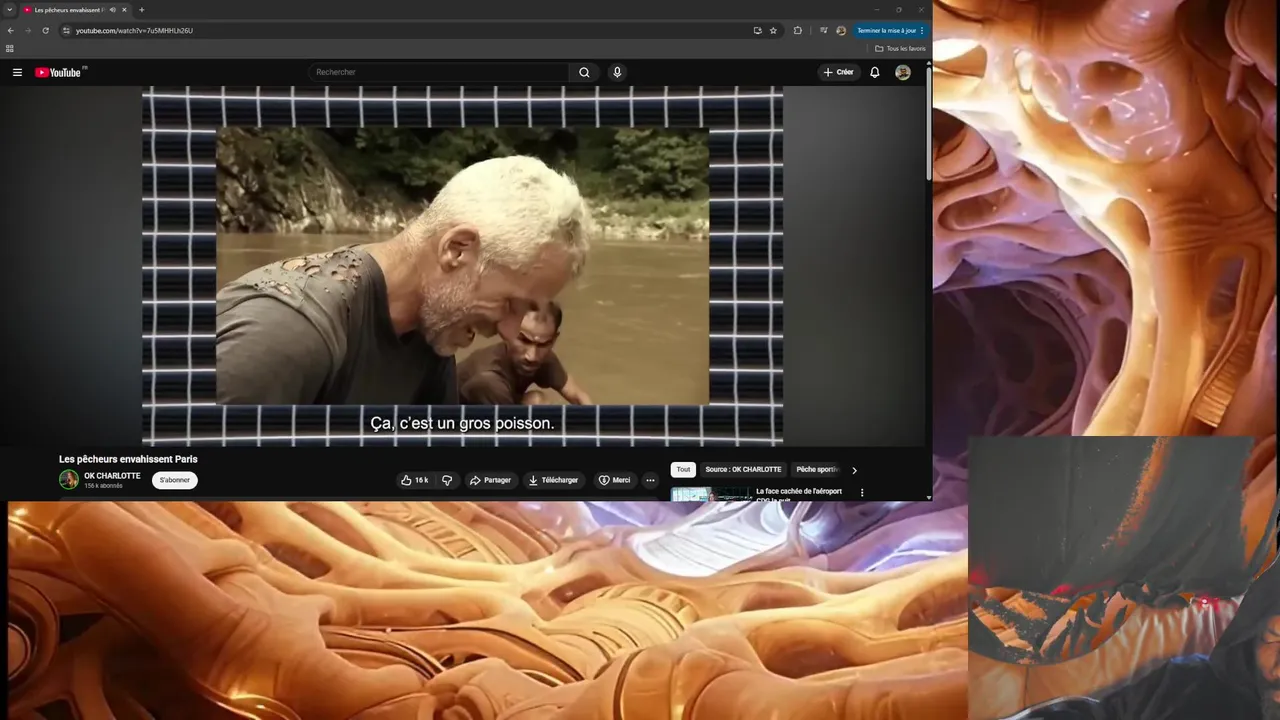Select the Les pêcheurs envahissent tab
Viewport: 1280px width, 720px height.
click(75, 10)
